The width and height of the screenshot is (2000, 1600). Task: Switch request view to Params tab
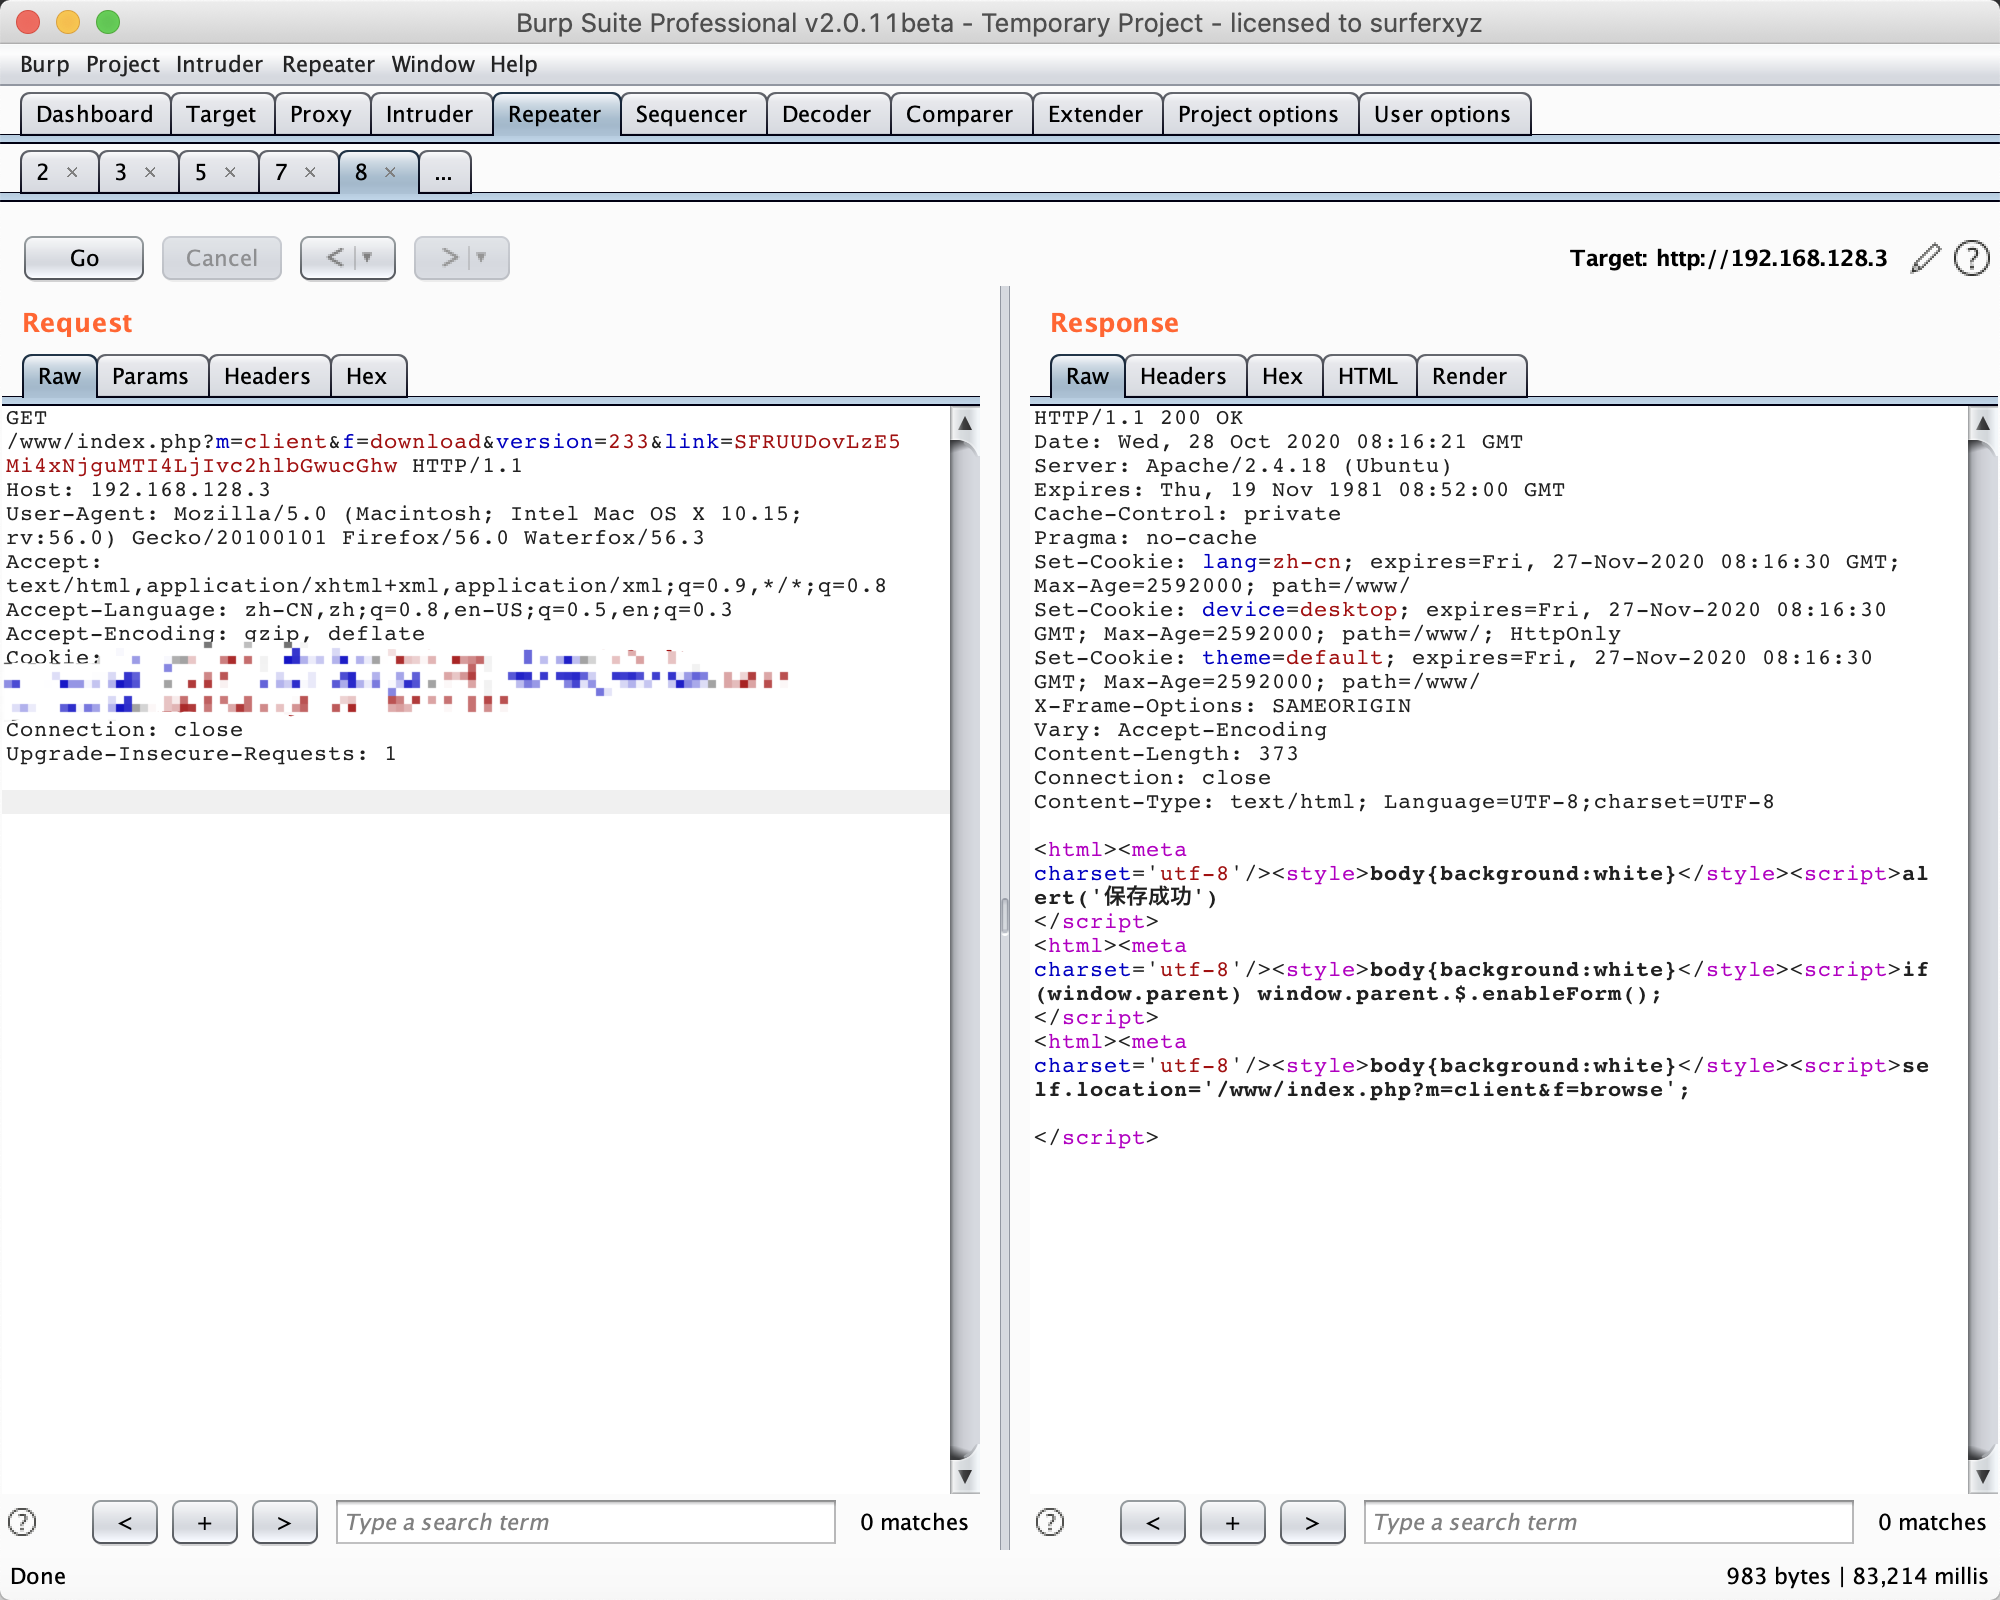tap(150, 376)
